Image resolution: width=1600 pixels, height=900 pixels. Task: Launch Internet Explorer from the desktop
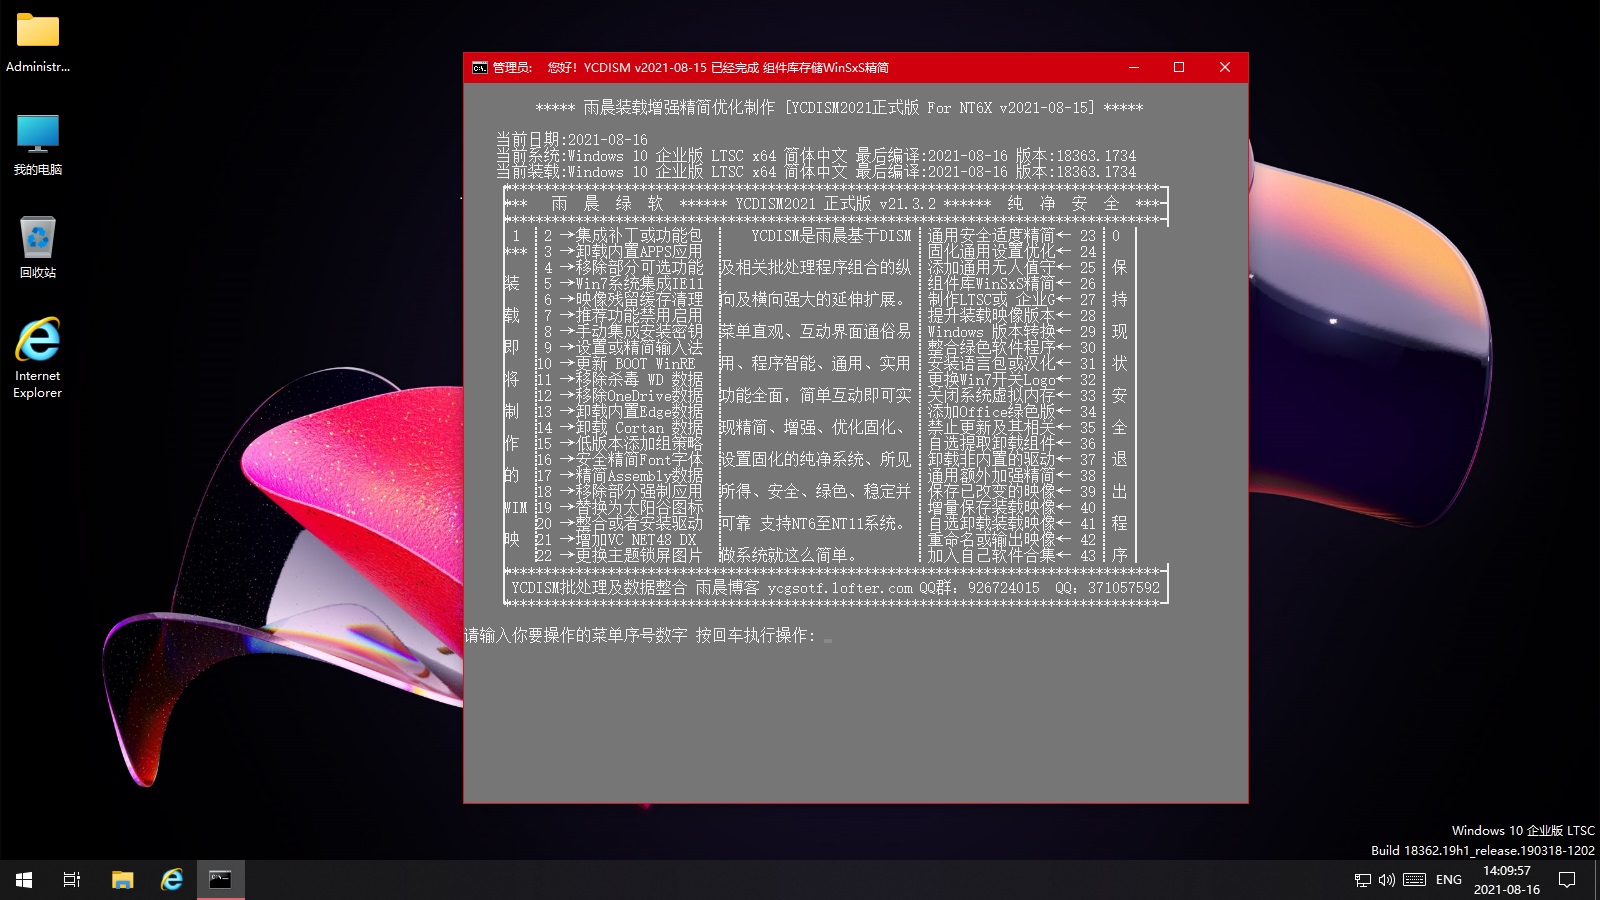[x=38, y=356]
